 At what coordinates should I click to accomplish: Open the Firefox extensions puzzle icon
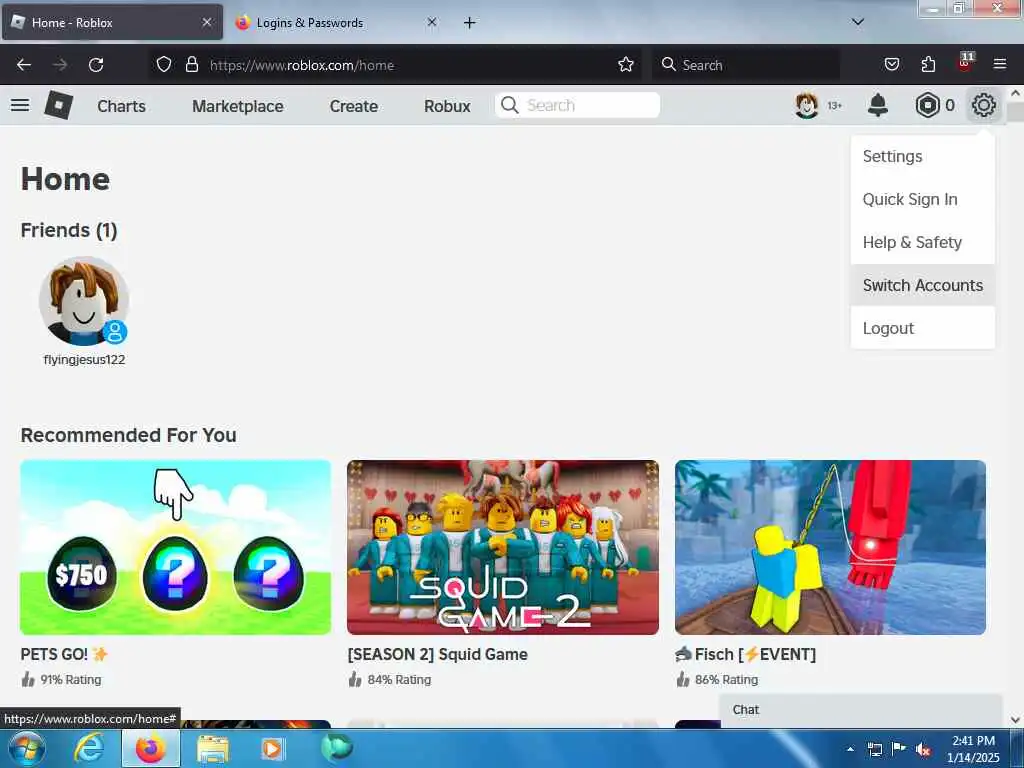[x=928, y=65]
